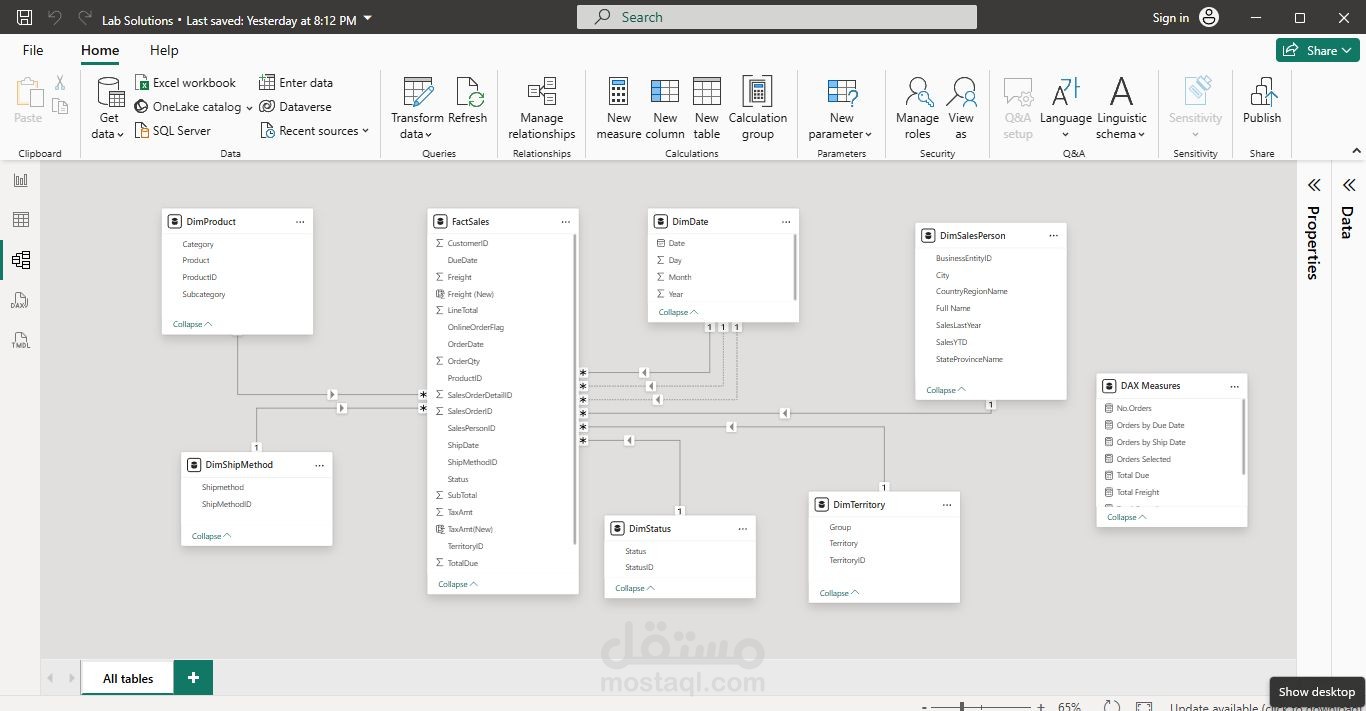Select the Home ribbon tab
The image size is (1366, 711).
tap(100, 50)
